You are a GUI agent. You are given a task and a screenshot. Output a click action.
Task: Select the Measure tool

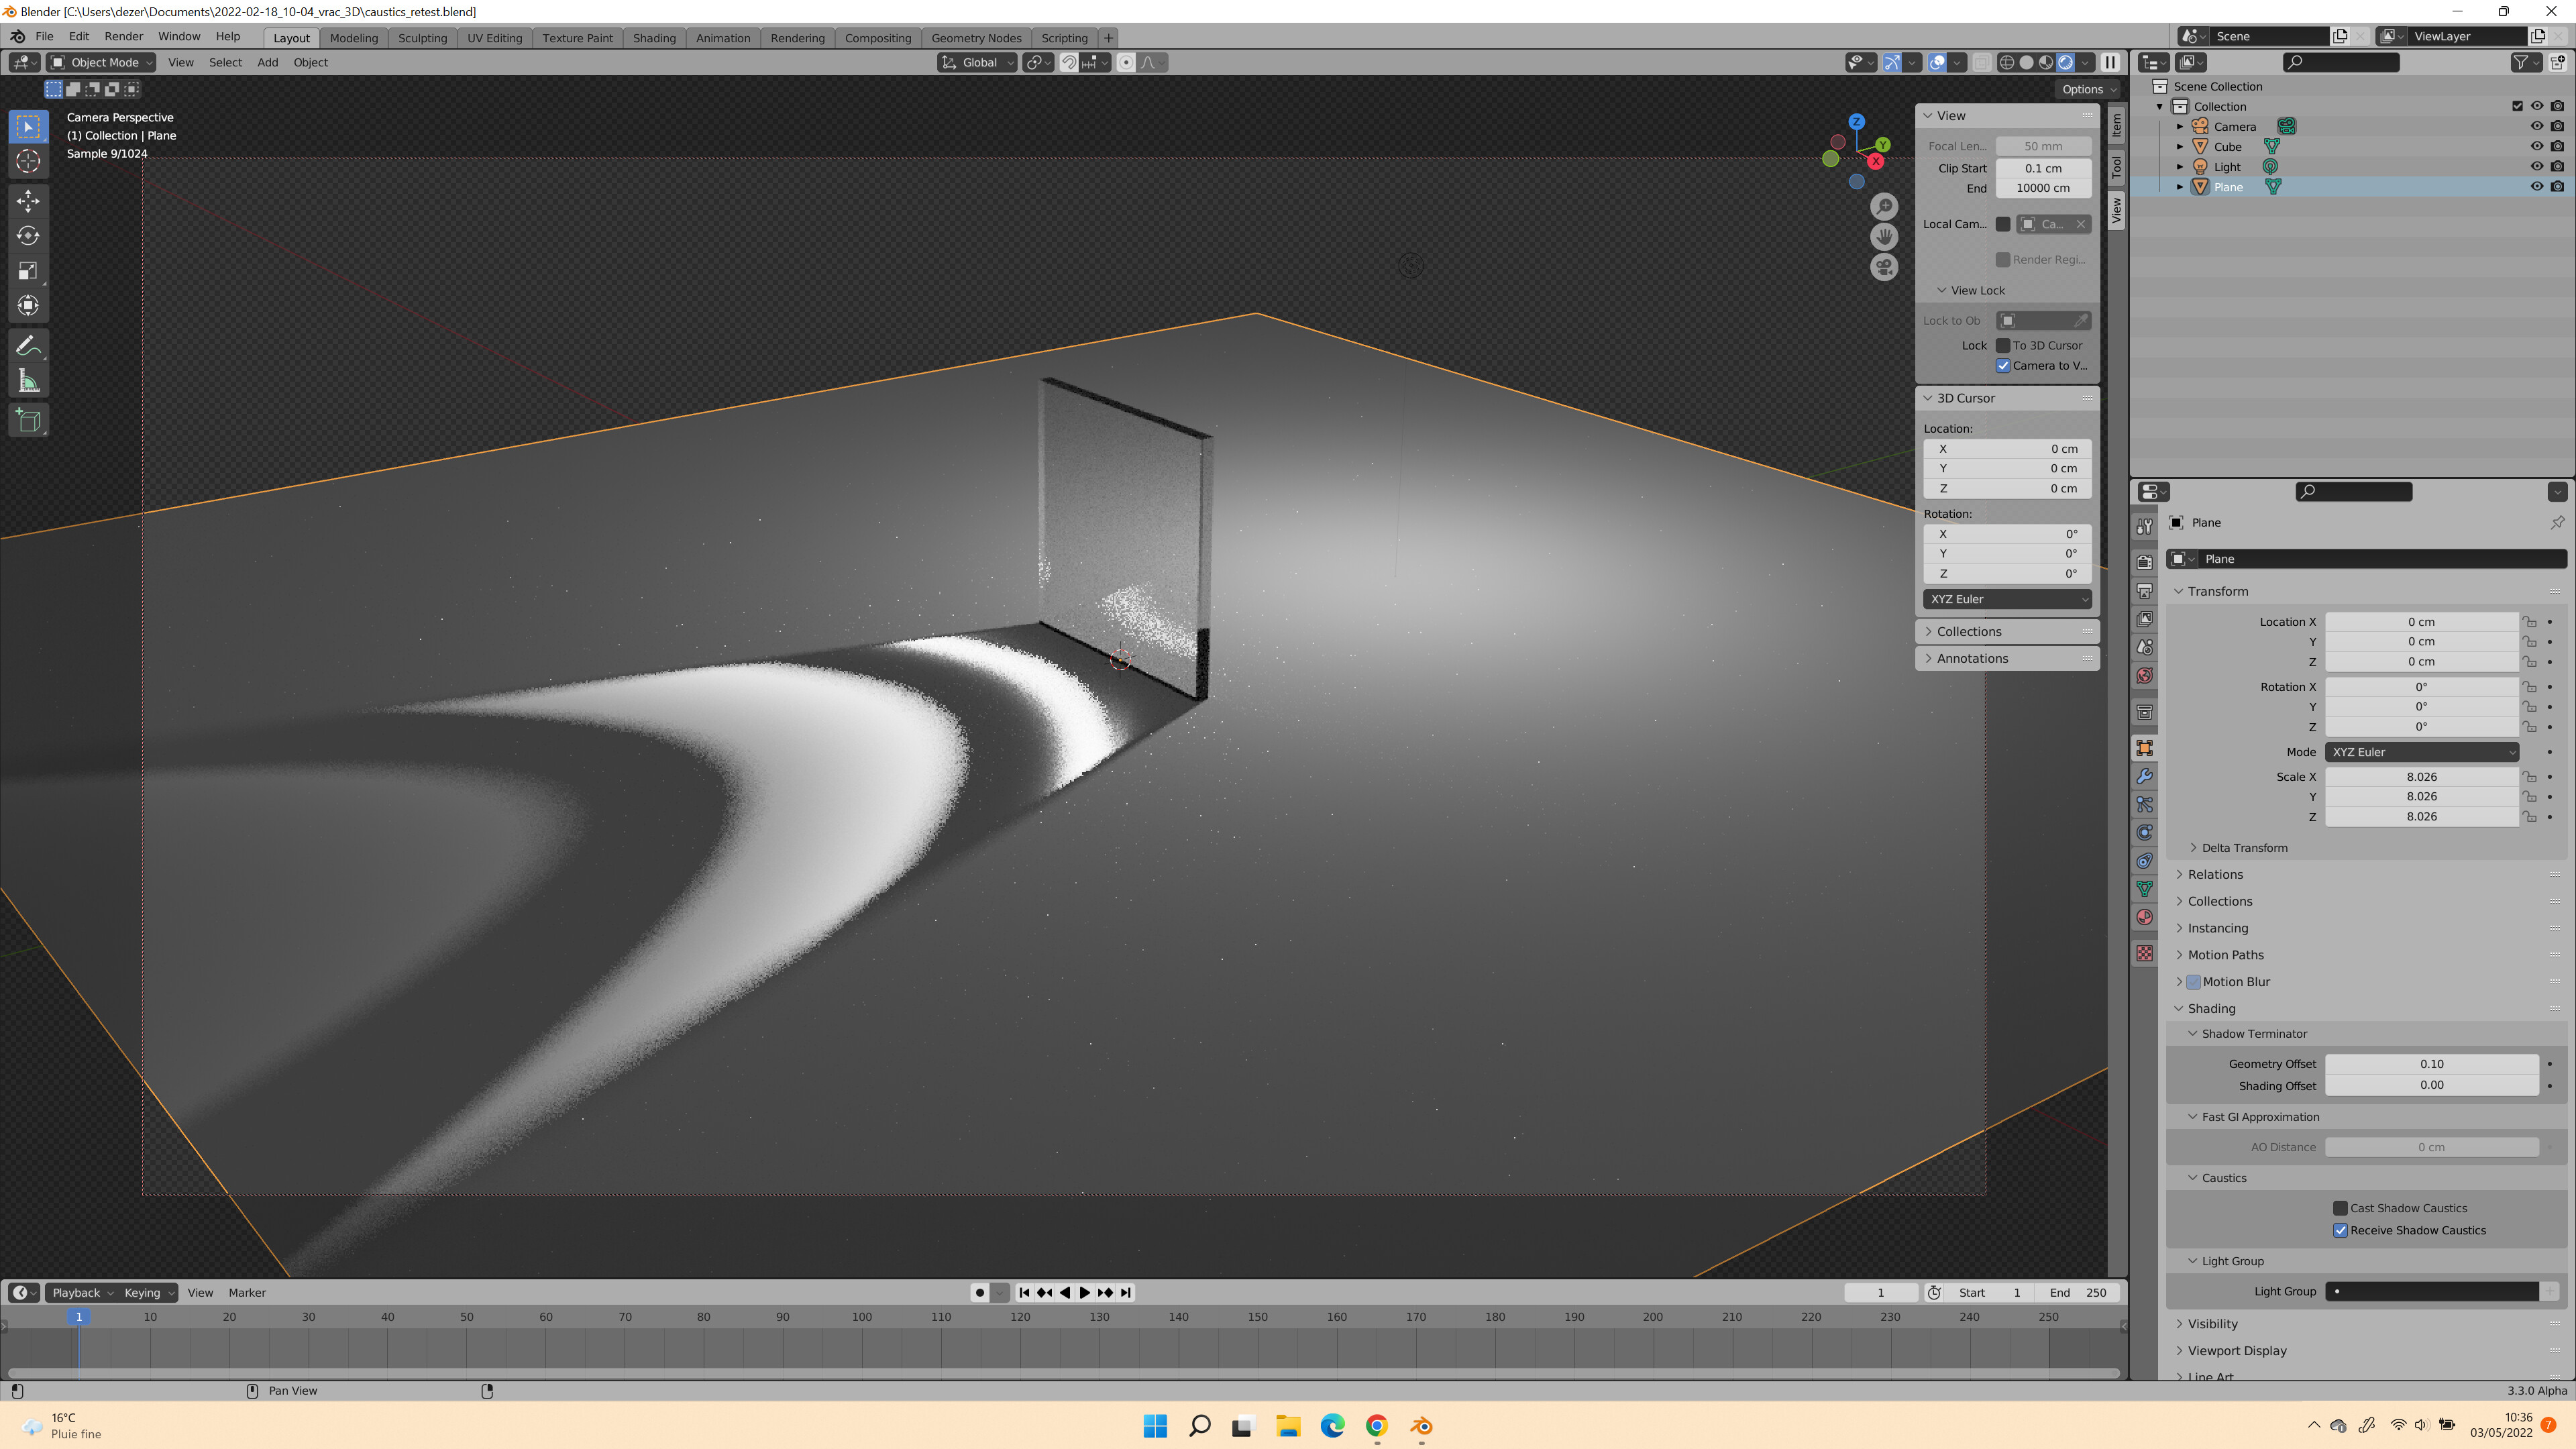tap(28, 381)
